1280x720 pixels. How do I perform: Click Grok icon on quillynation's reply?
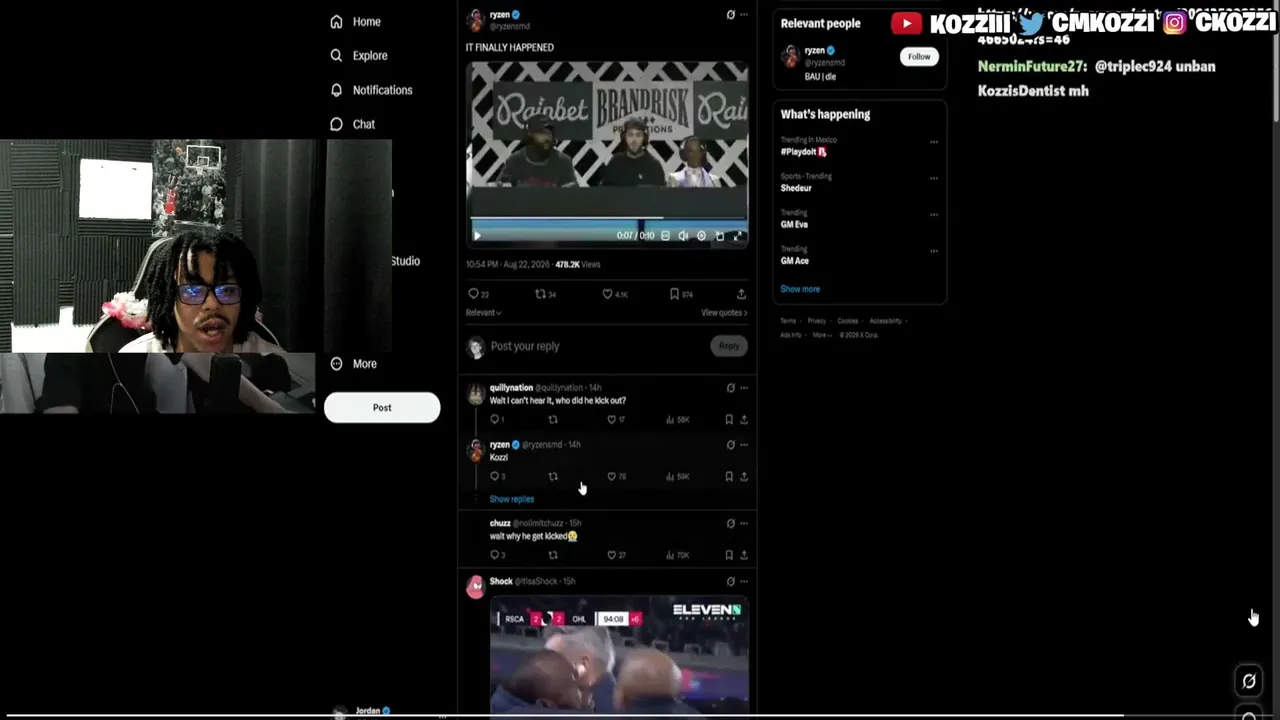[x=730, y=388]
